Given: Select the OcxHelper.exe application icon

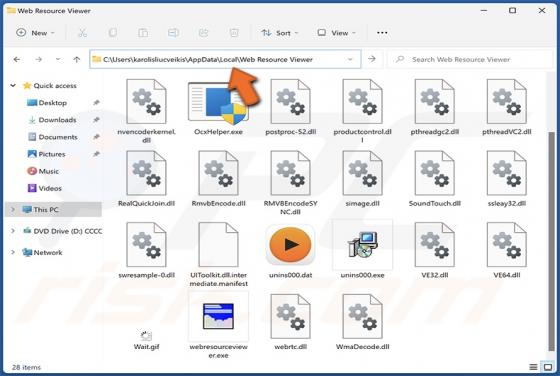Looking at the screenshot, I should point(218,103).
